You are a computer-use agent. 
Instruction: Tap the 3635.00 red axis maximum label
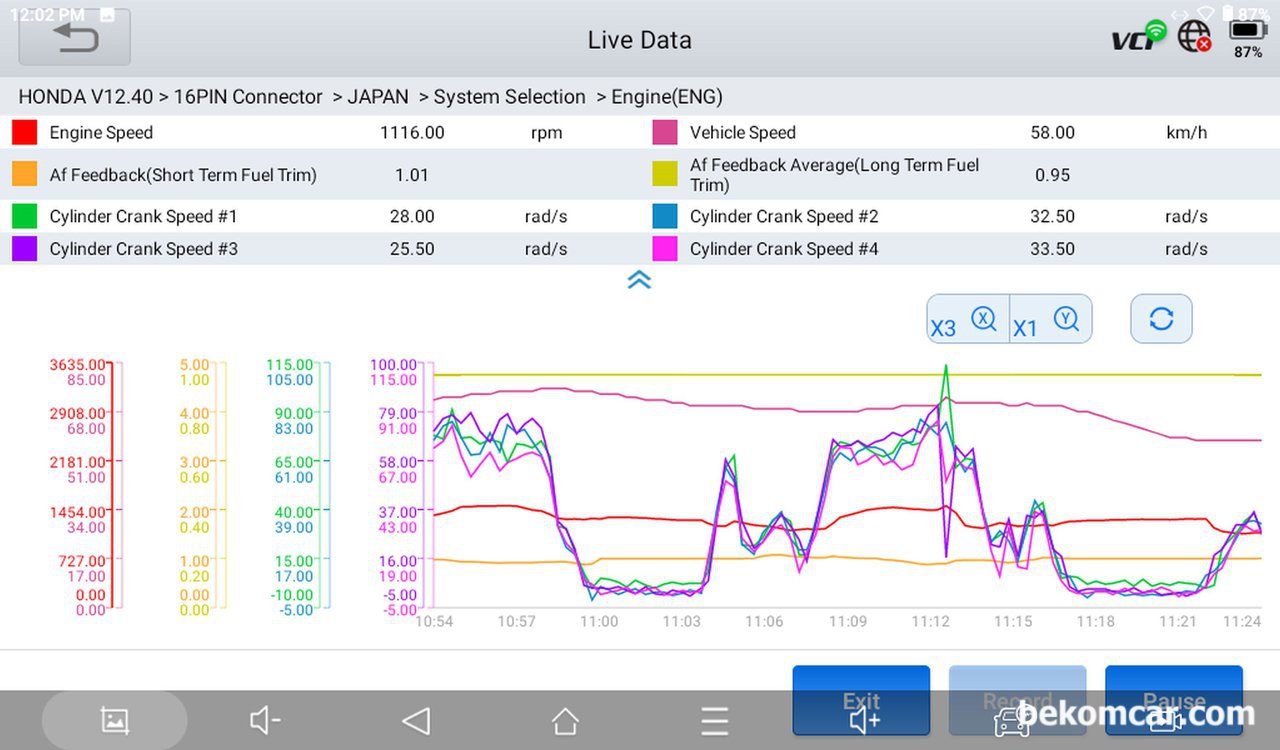(x=77, y=365)
